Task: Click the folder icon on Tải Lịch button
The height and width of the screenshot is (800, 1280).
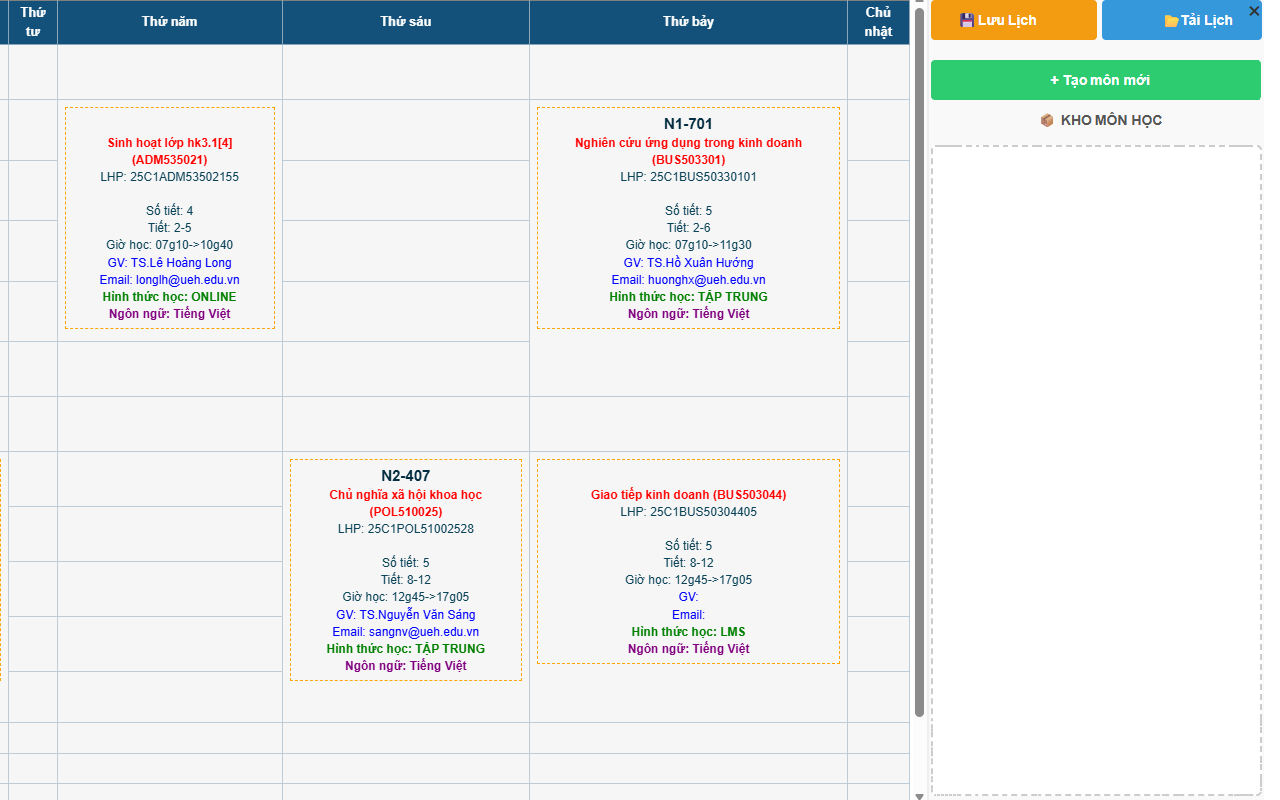Action: pos(1171,19)
